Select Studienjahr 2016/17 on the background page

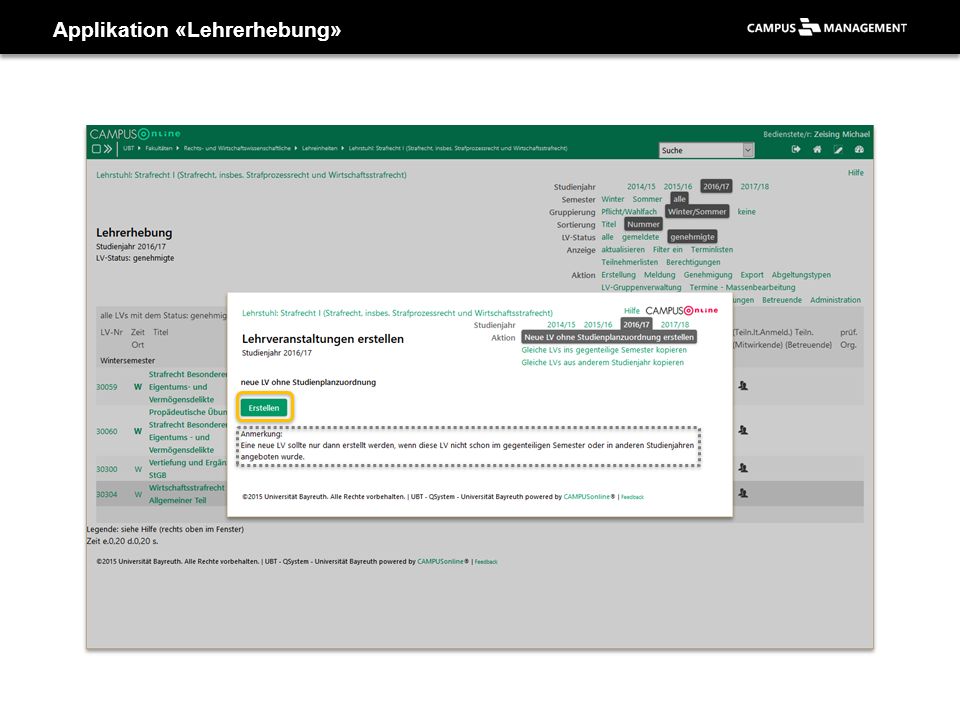(716, 186)
